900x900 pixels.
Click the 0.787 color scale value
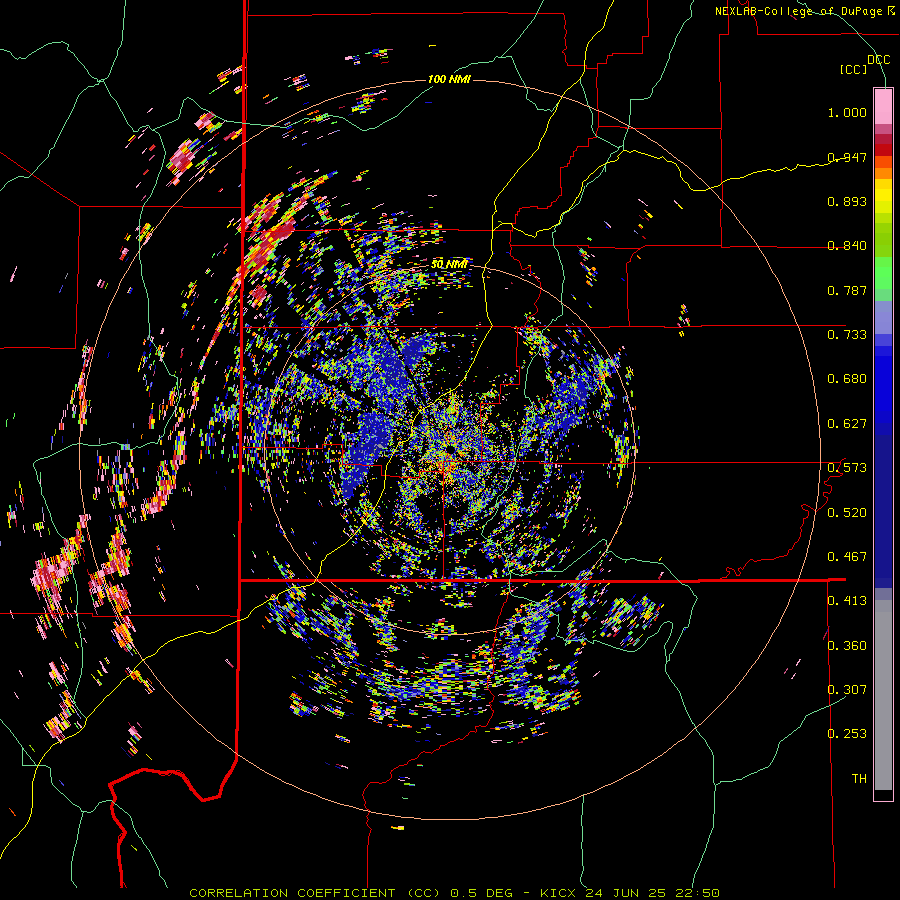point(847,290)
